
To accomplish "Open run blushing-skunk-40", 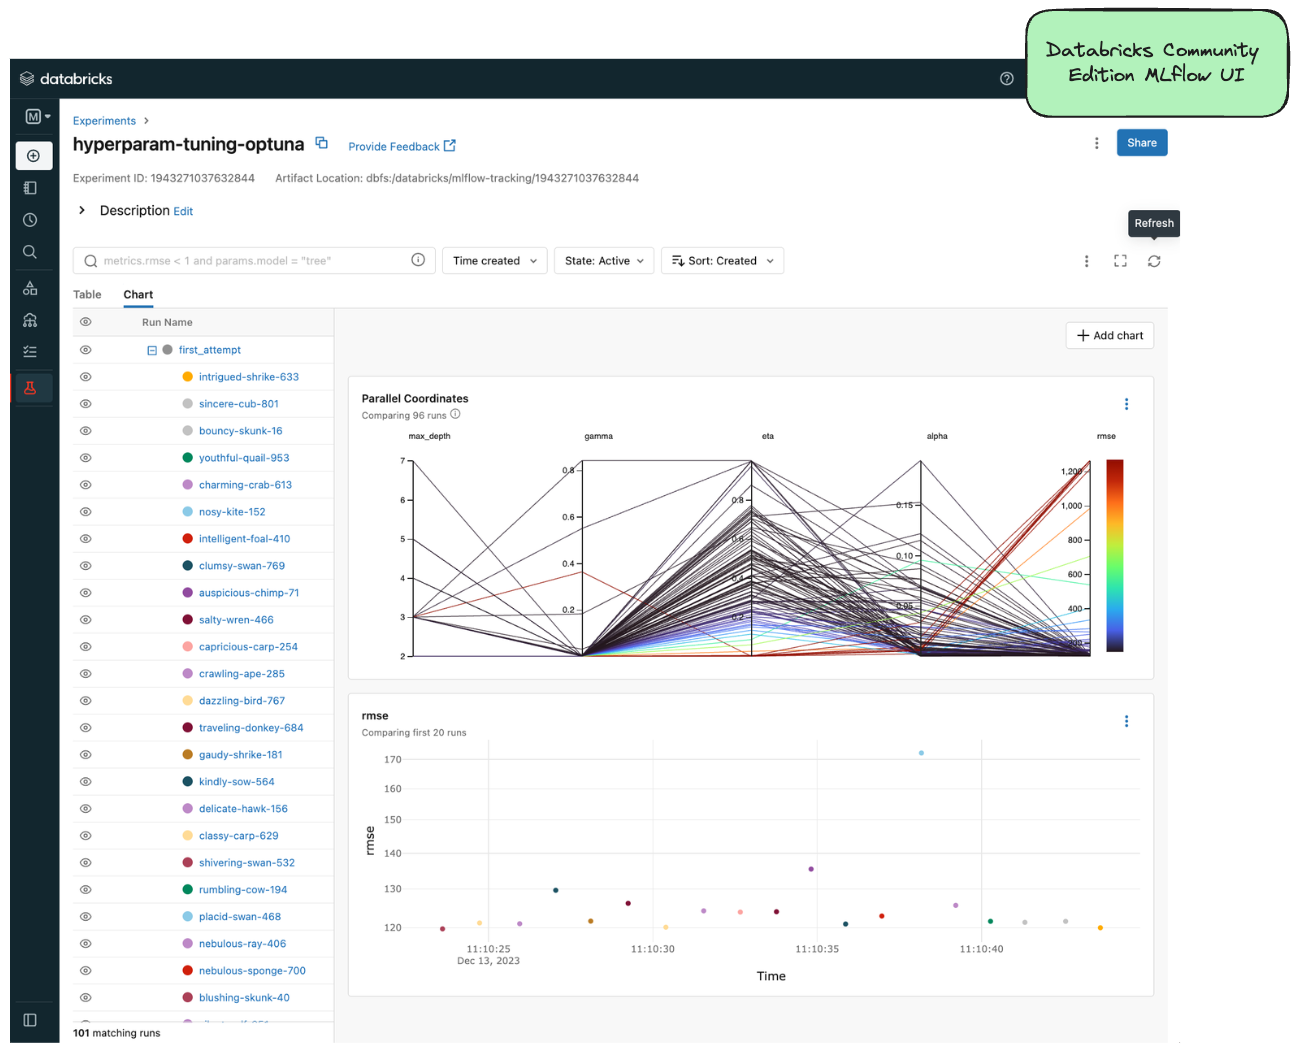I will click(244, 998).
